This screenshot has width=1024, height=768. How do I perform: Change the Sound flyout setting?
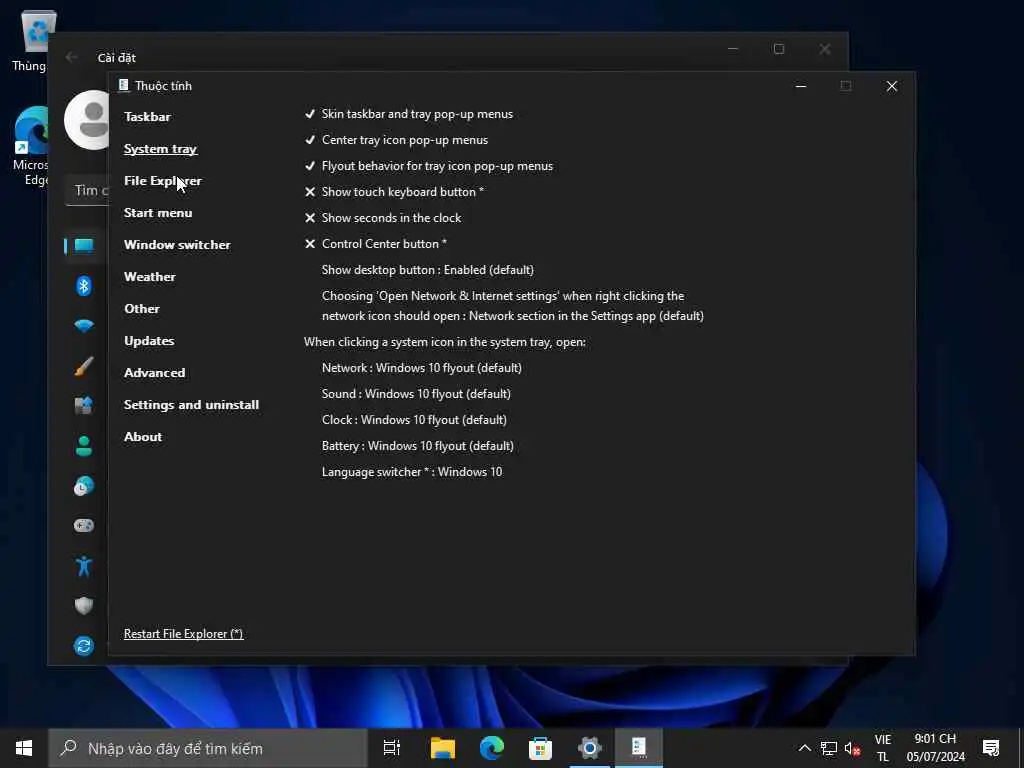(416, 394)
